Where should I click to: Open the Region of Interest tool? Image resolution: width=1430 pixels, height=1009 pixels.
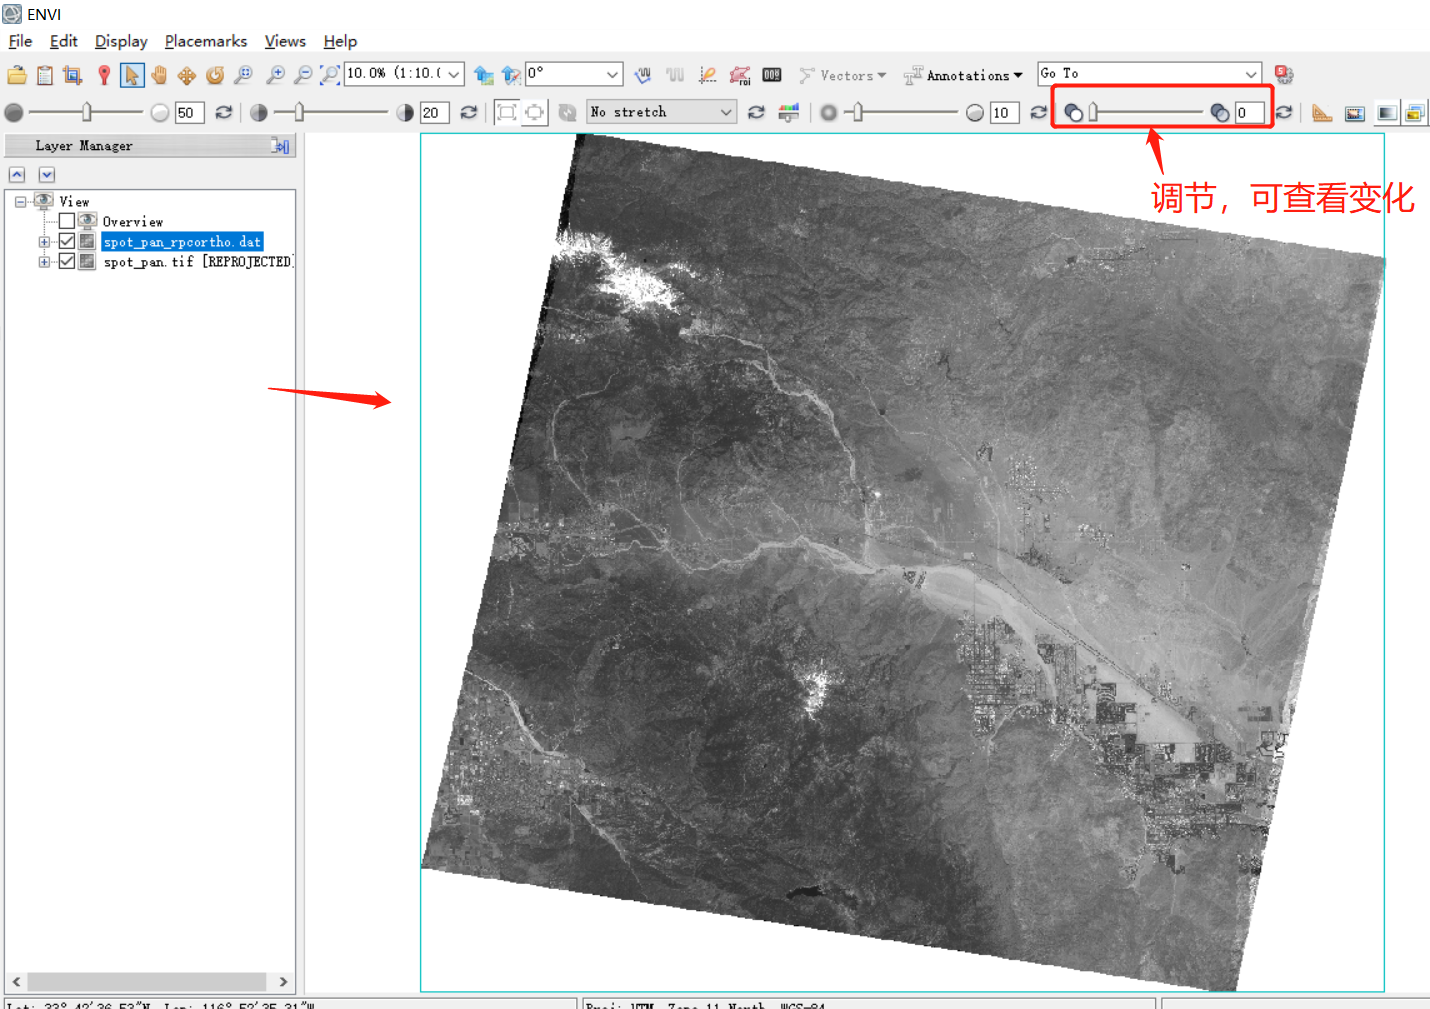[739, 75]
